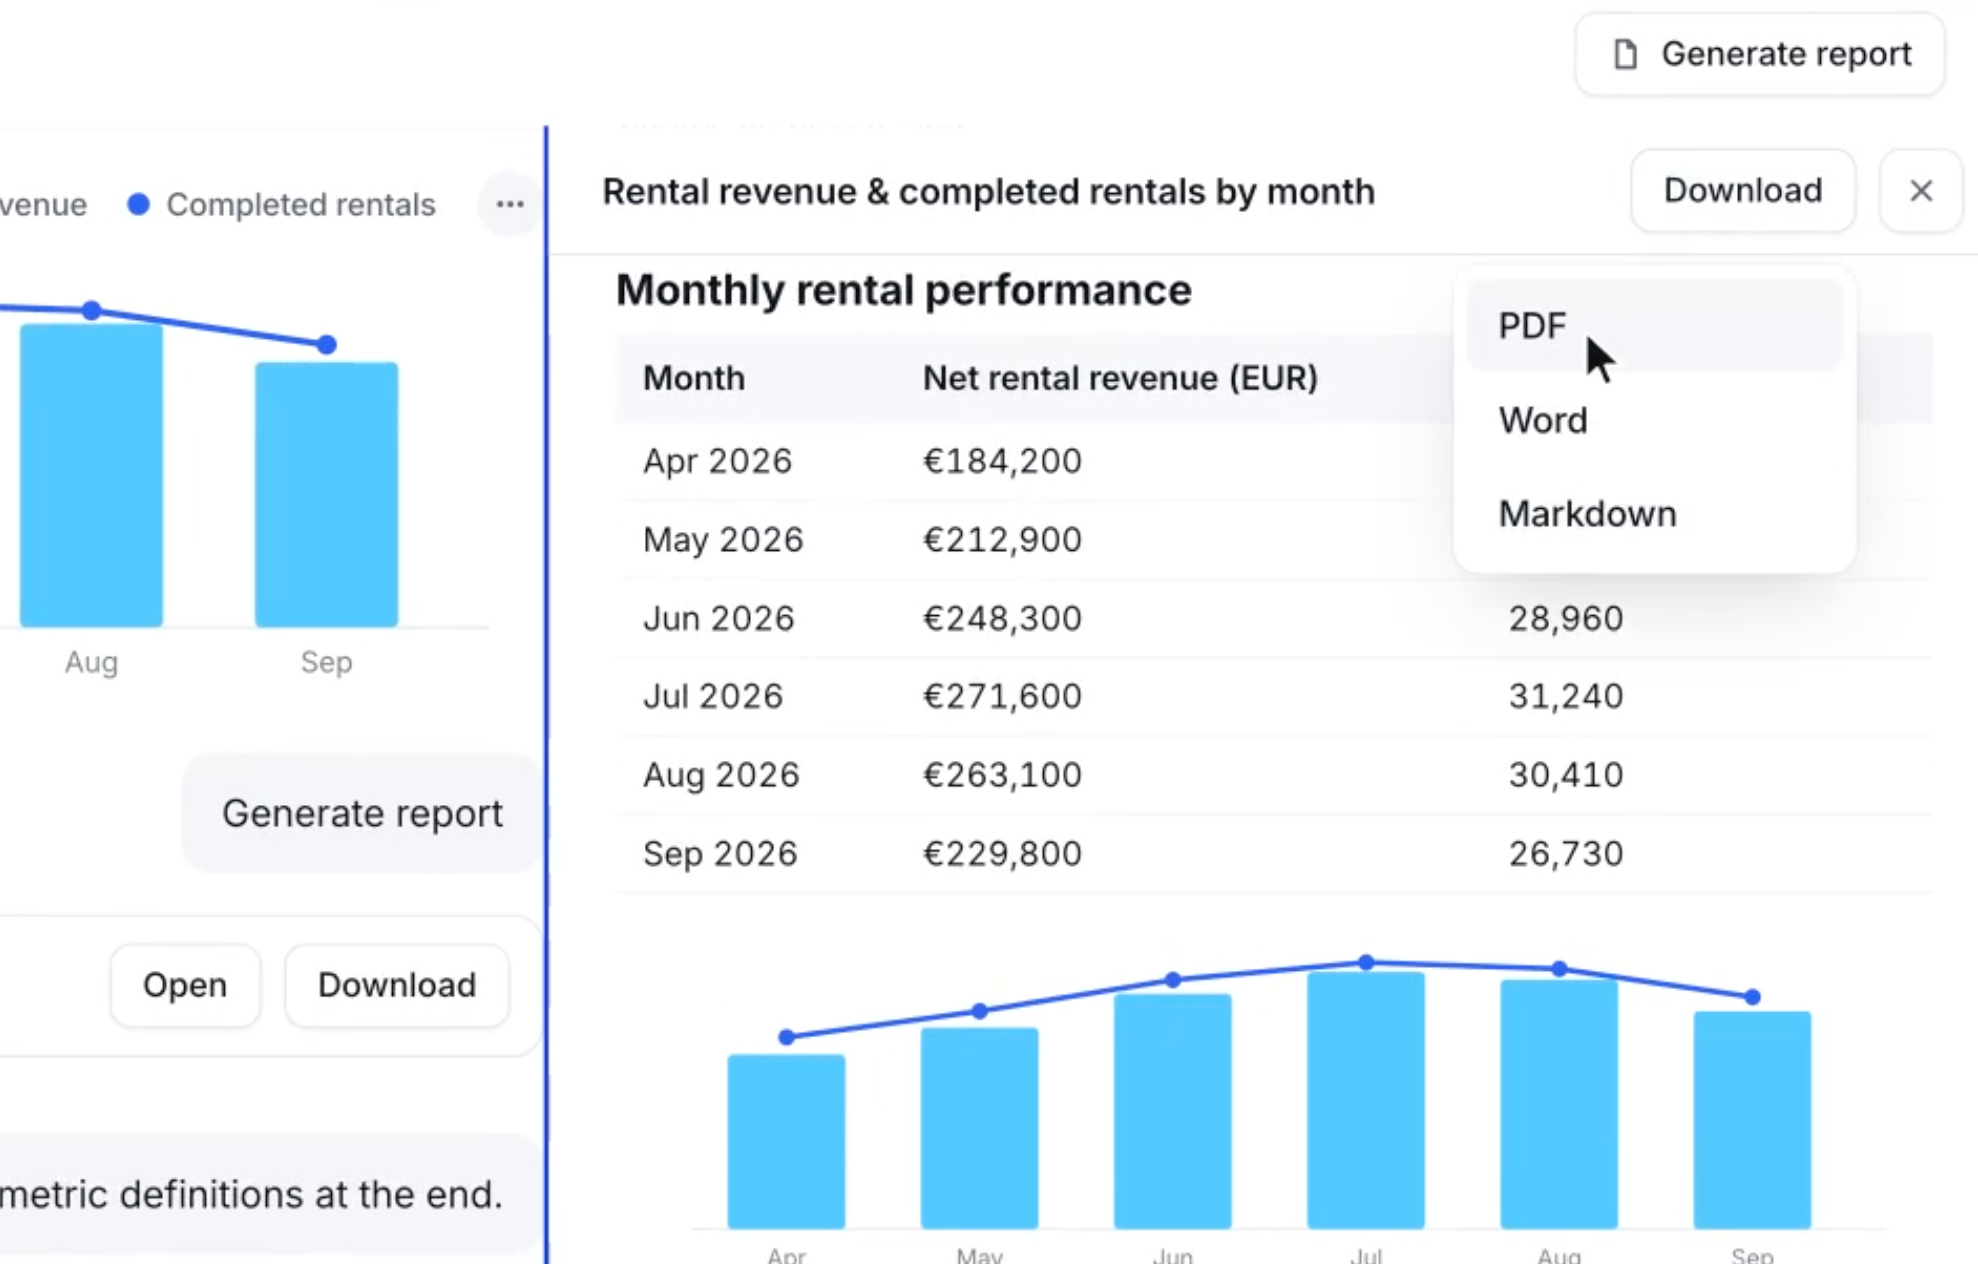Click the €229,800 revenue cell

[x=1002, y=854]
